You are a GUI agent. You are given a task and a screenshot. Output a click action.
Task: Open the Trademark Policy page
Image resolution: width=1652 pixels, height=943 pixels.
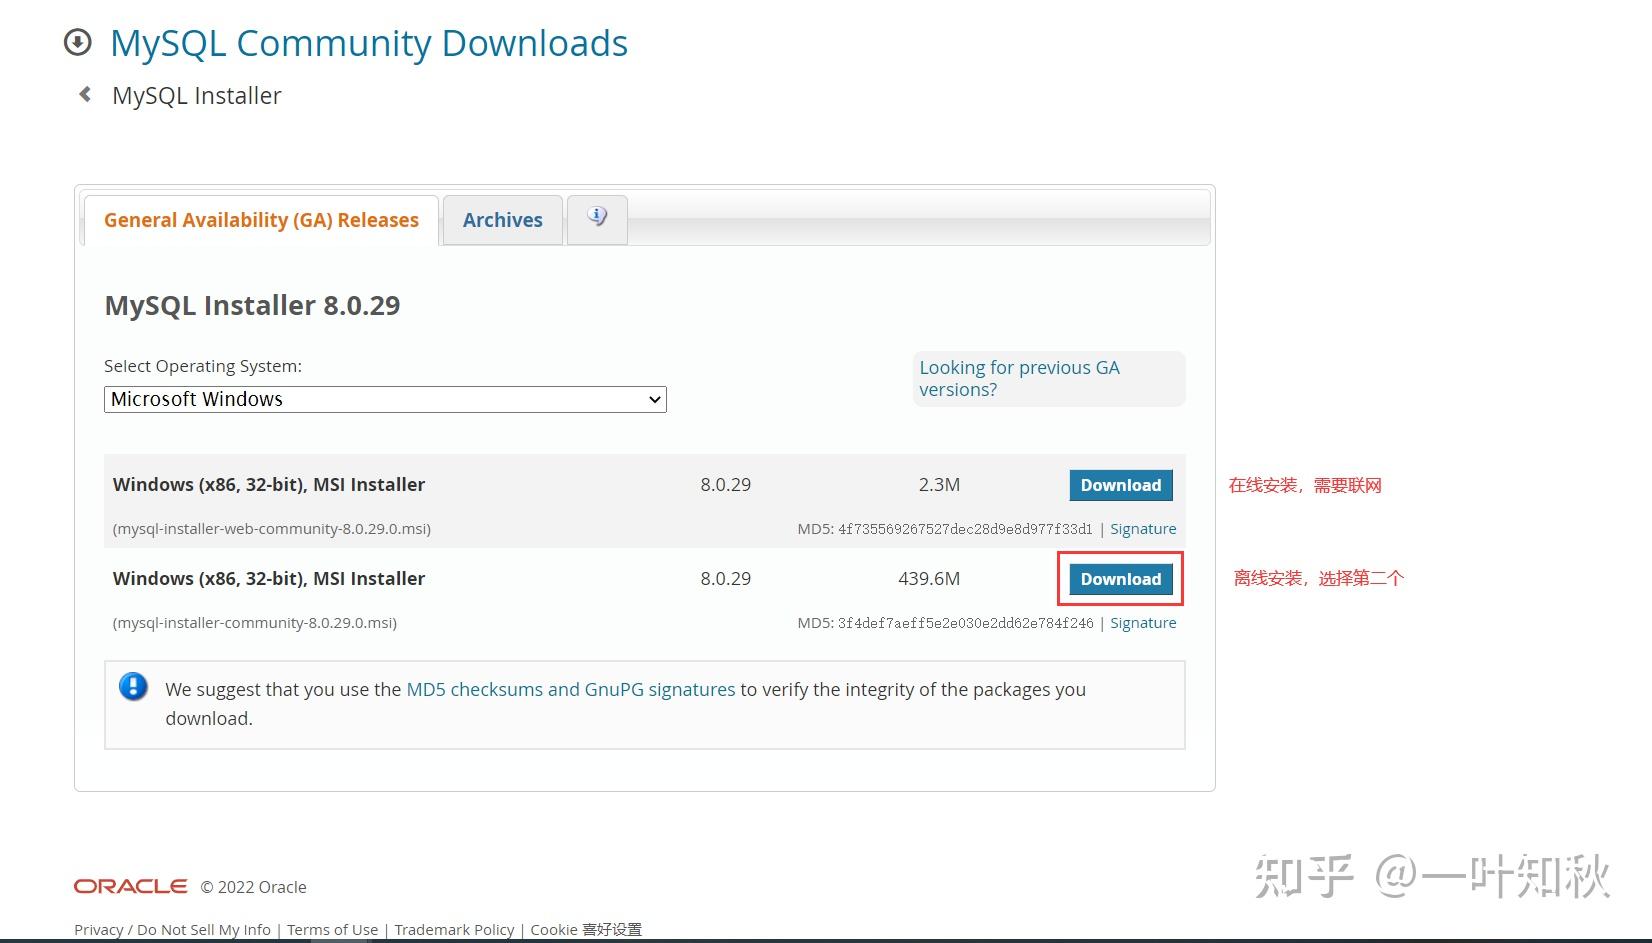coord(454,929)
